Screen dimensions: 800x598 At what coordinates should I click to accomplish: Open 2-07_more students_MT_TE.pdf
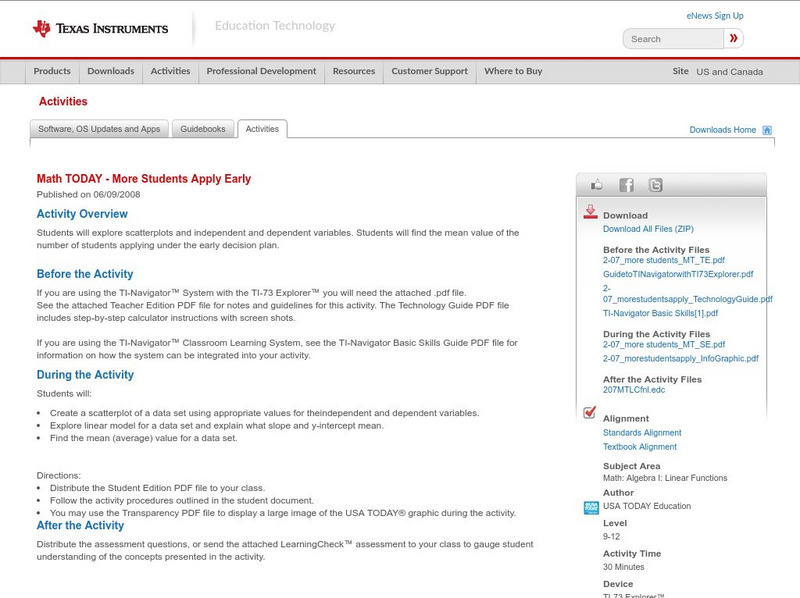[x=664, y=260]
